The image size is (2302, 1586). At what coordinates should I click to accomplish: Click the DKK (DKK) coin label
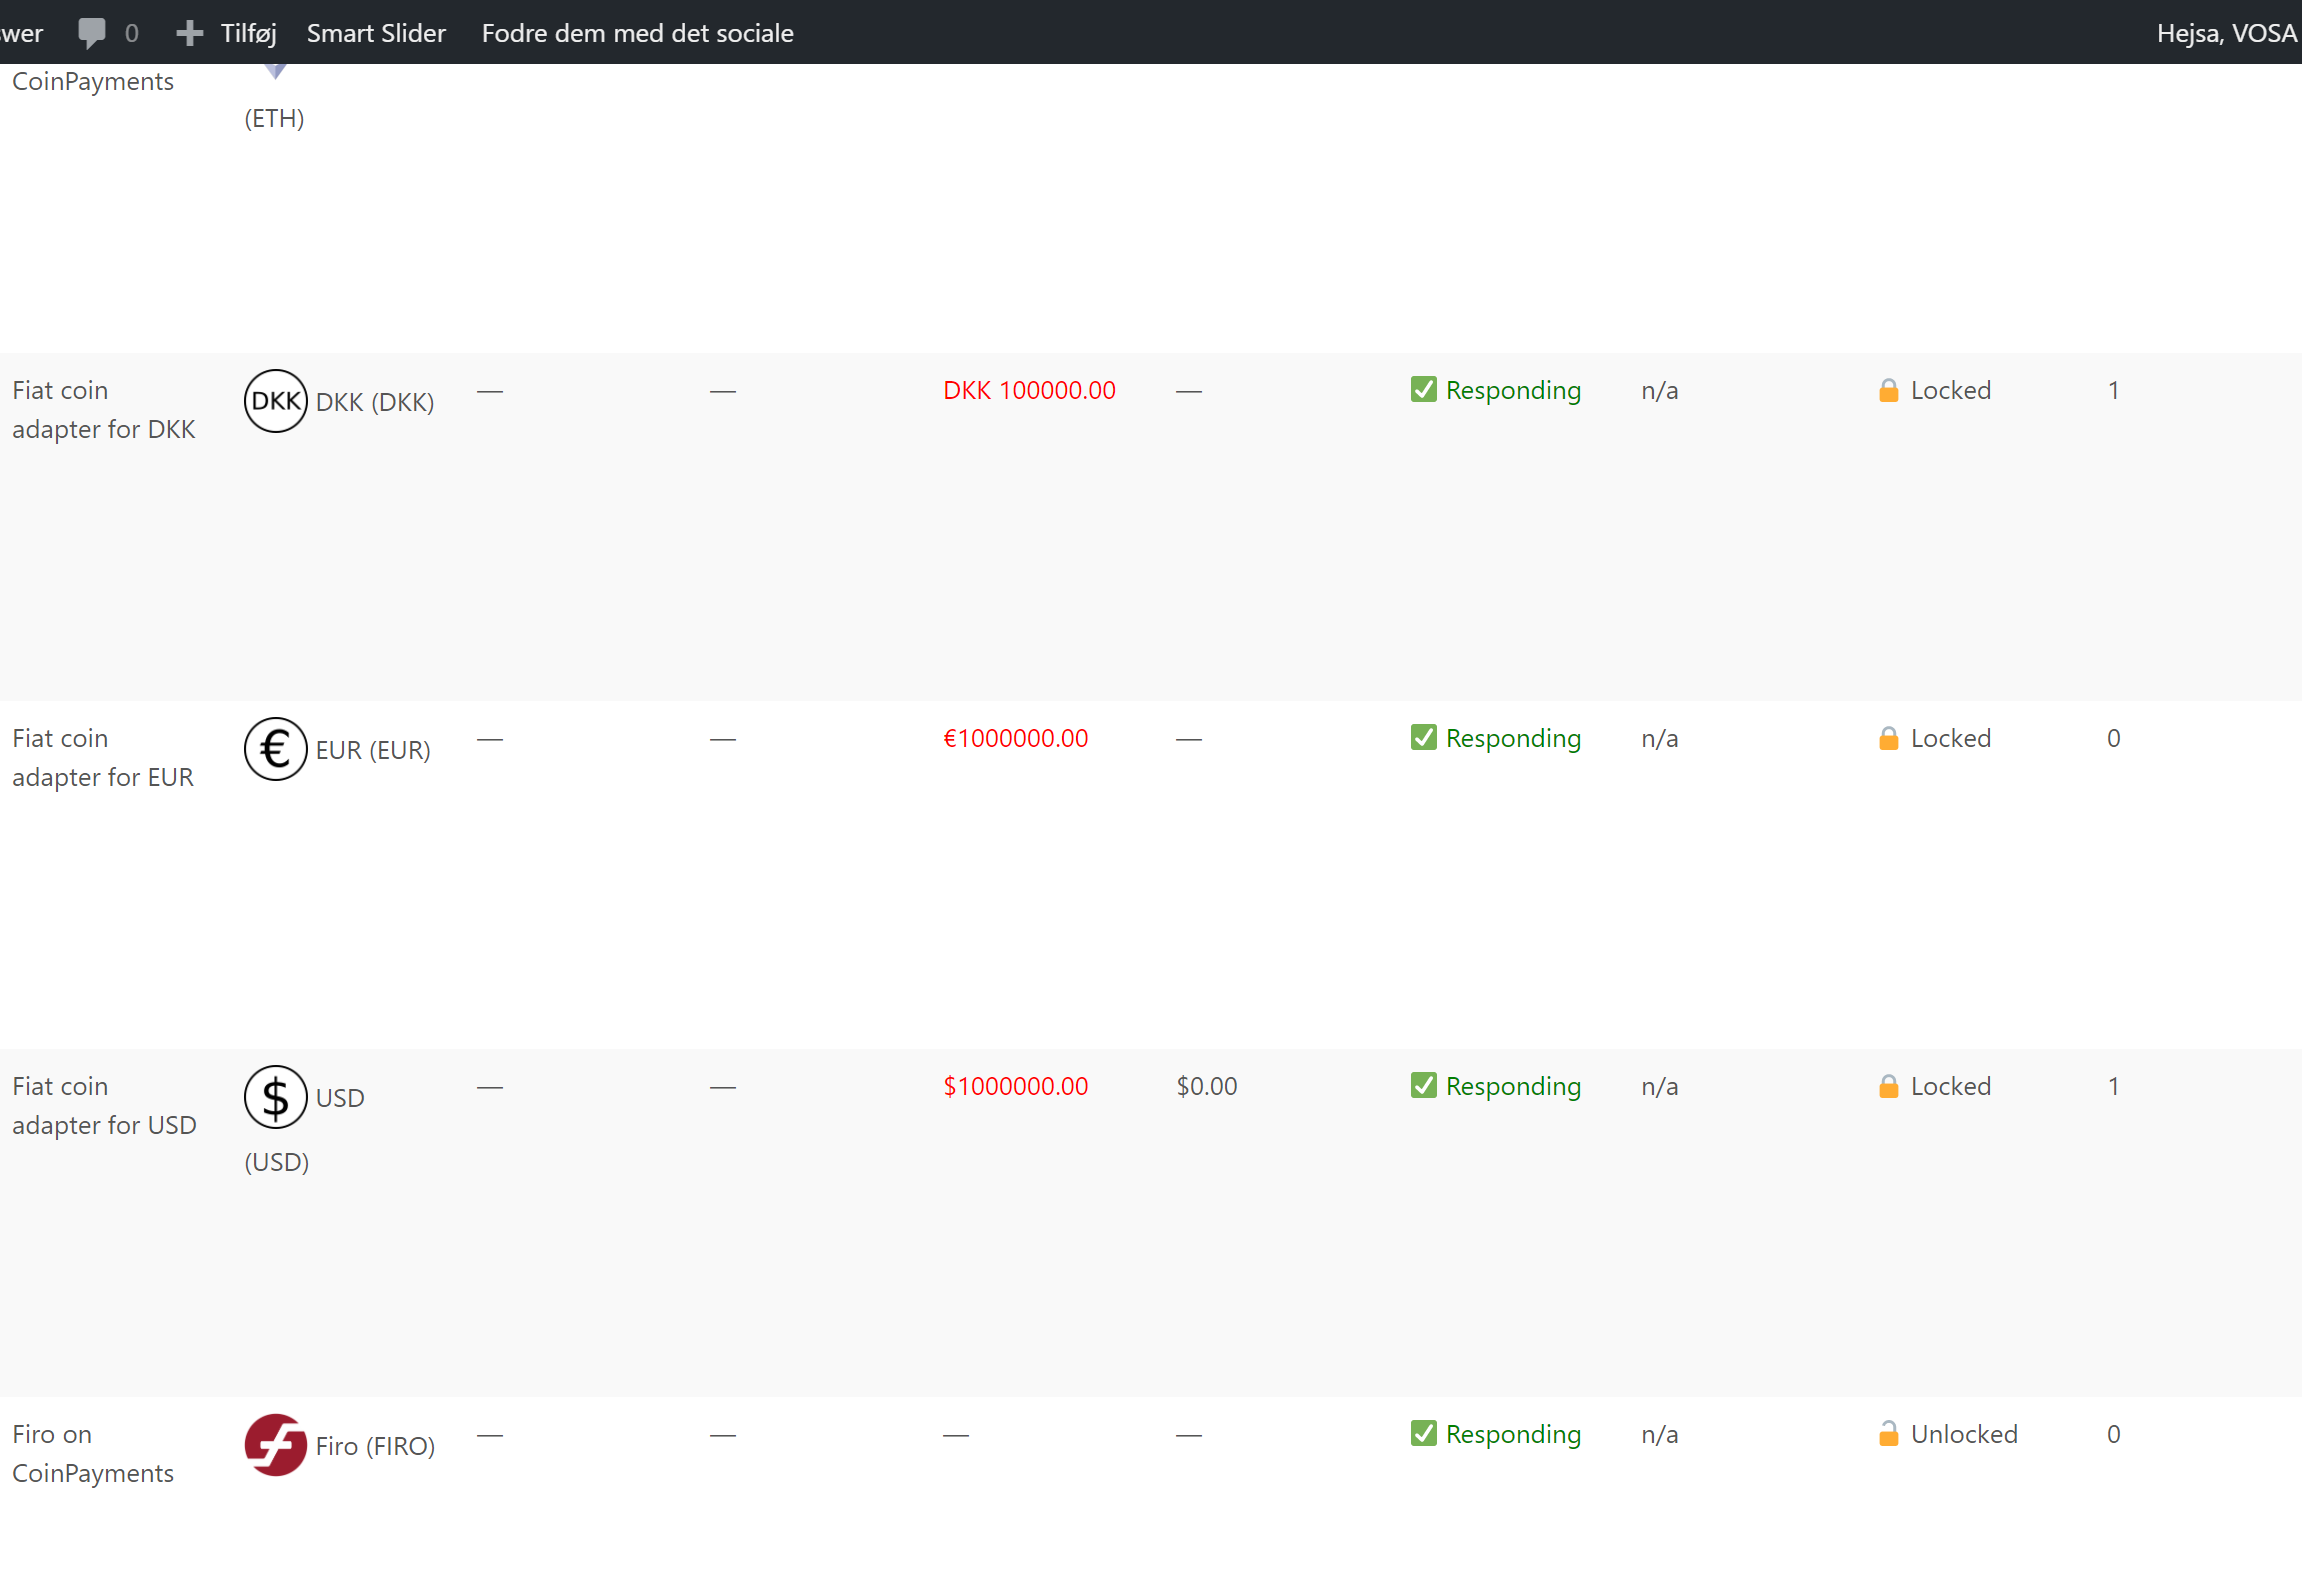pyautogui.click(x=375, y=402)
